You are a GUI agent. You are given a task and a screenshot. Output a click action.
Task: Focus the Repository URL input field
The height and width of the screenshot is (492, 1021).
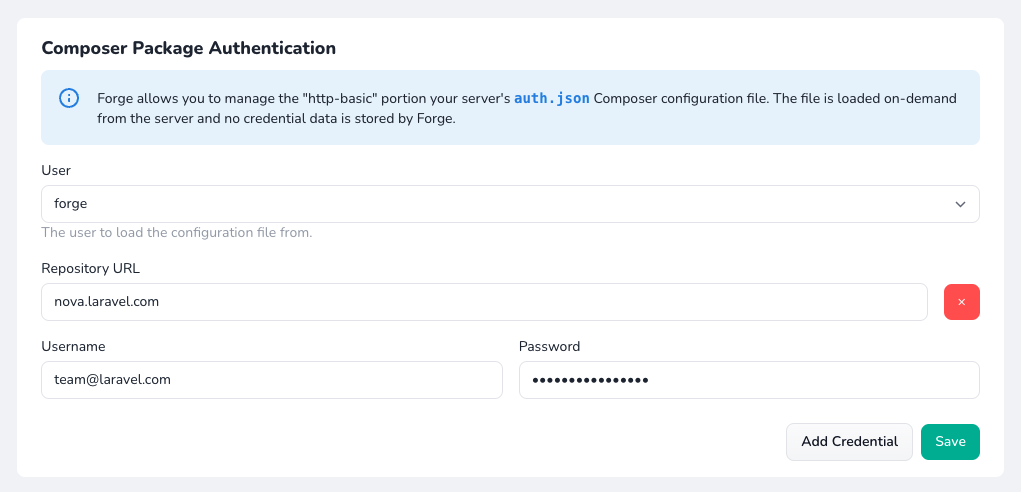point(484,301)
